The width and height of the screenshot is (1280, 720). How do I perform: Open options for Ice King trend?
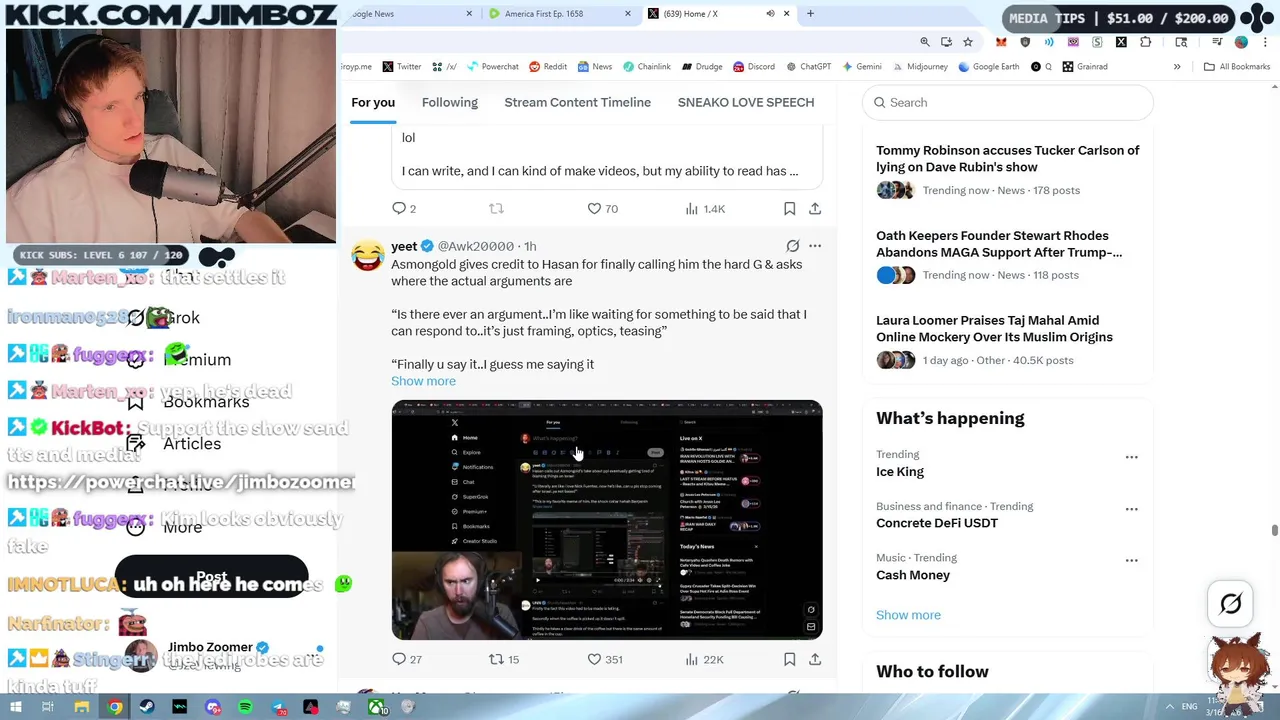click(1131, 457)
